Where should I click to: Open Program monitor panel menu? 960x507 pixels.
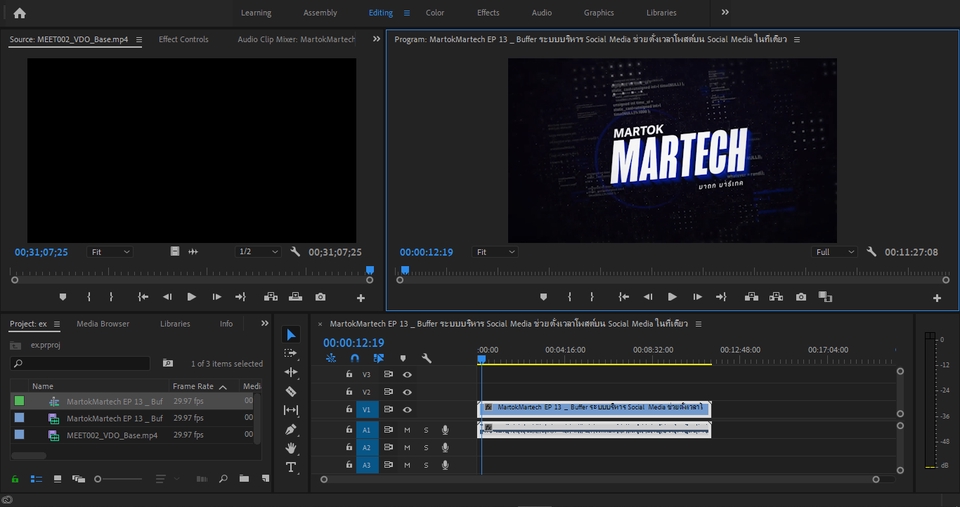797,39
